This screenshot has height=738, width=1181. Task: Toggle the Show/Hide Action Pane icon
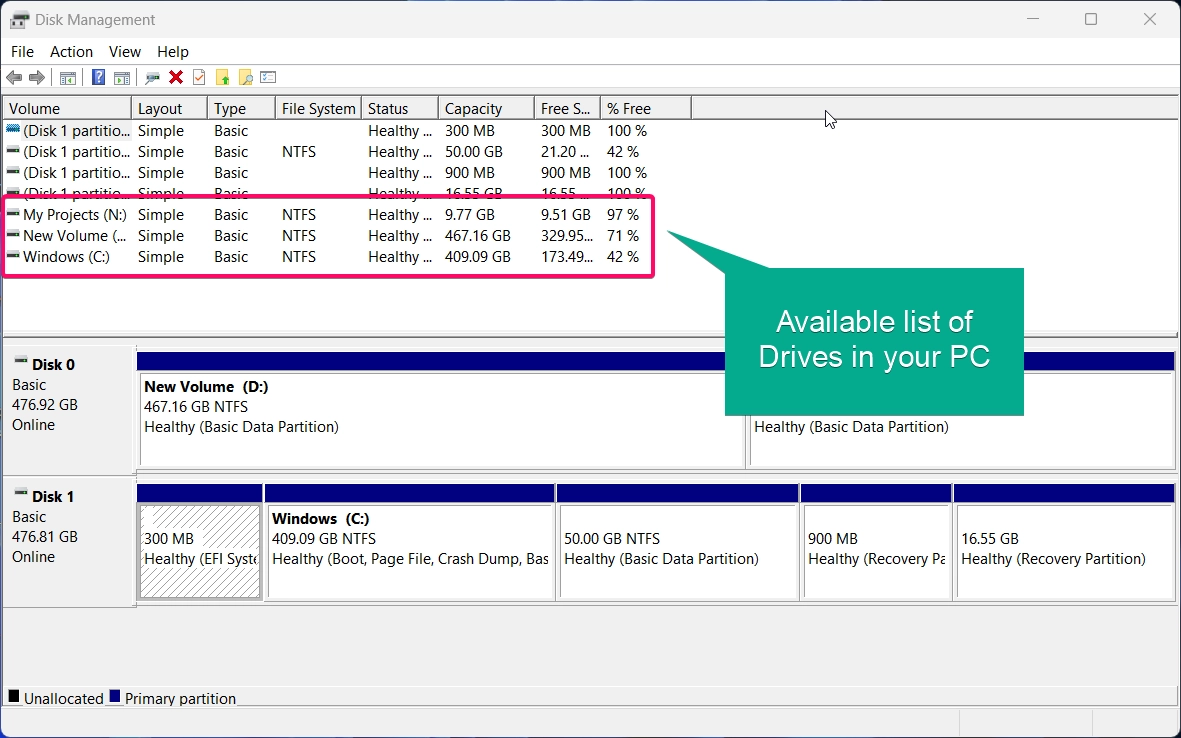(x=121, y=78)
